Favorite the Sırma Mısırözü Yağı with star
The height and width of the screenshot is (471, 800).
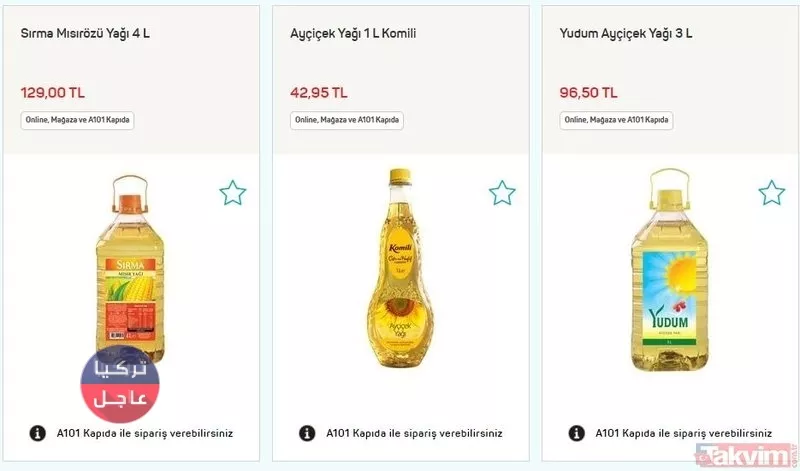(232, 193)
